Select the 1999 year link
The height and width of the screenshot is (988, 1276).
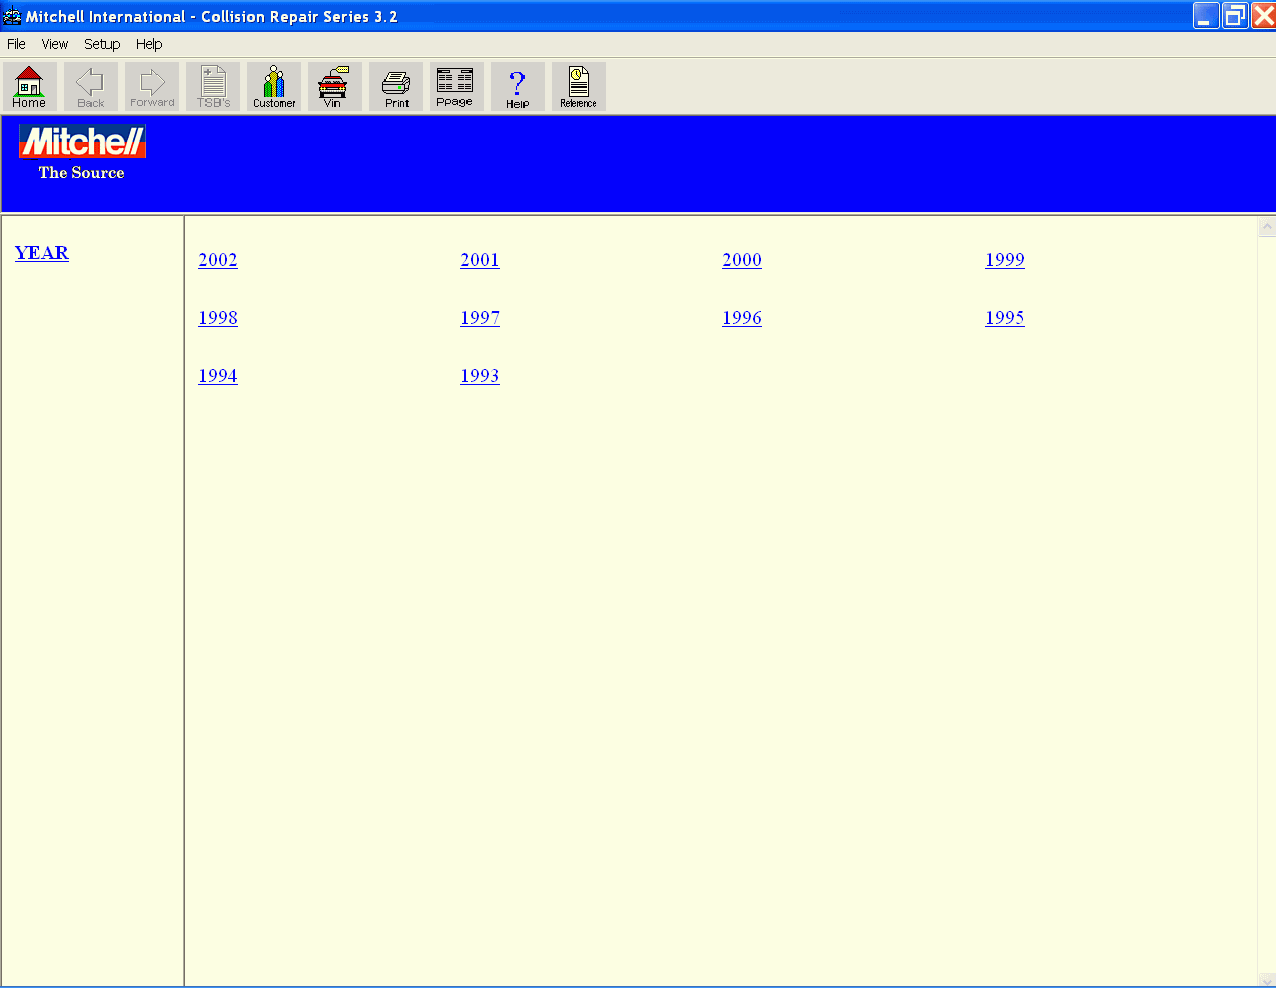click(x=1005, y=260)
